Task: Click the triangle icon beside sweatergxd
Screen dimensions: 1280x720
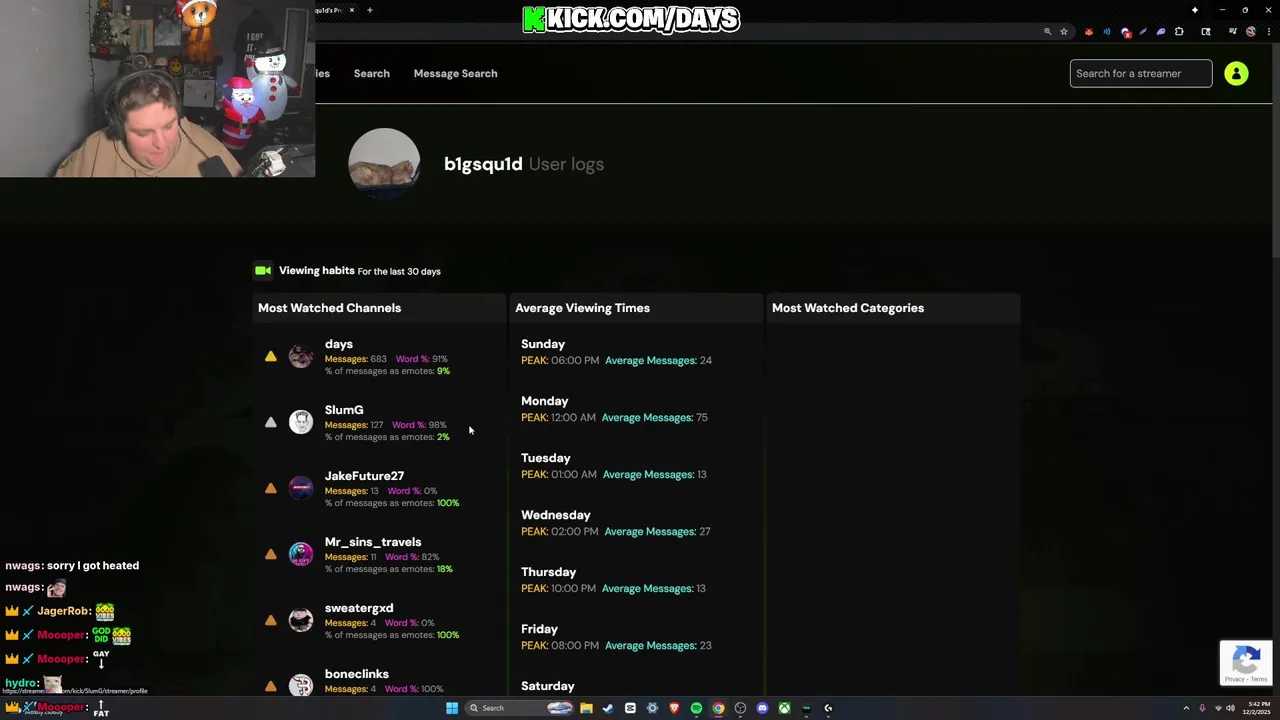Action: coord(271,620)
